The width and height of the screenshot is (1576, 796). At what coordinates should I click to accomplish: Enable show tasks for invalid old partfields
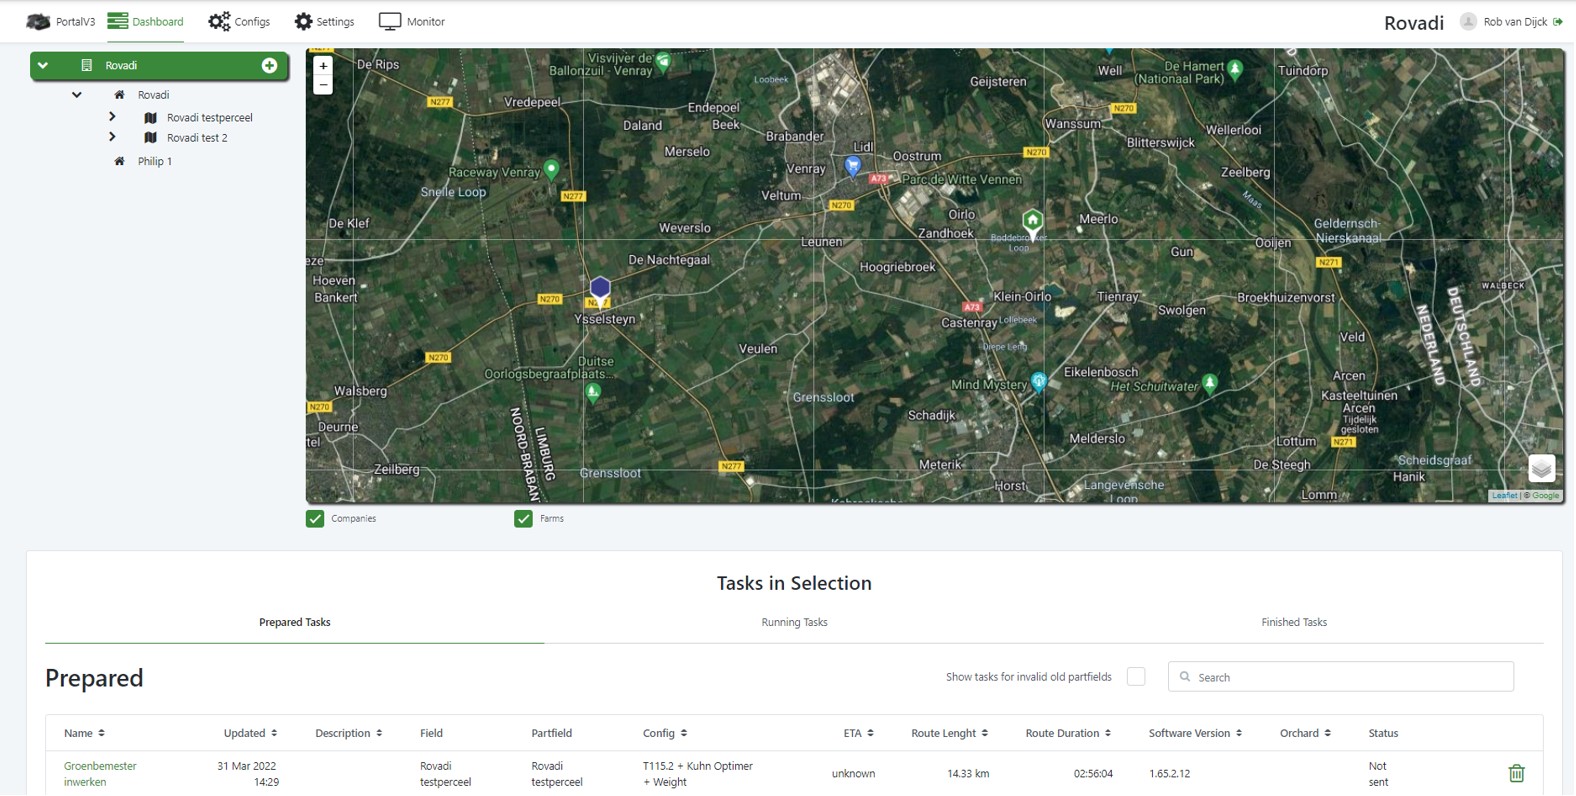pos(1136,677)
